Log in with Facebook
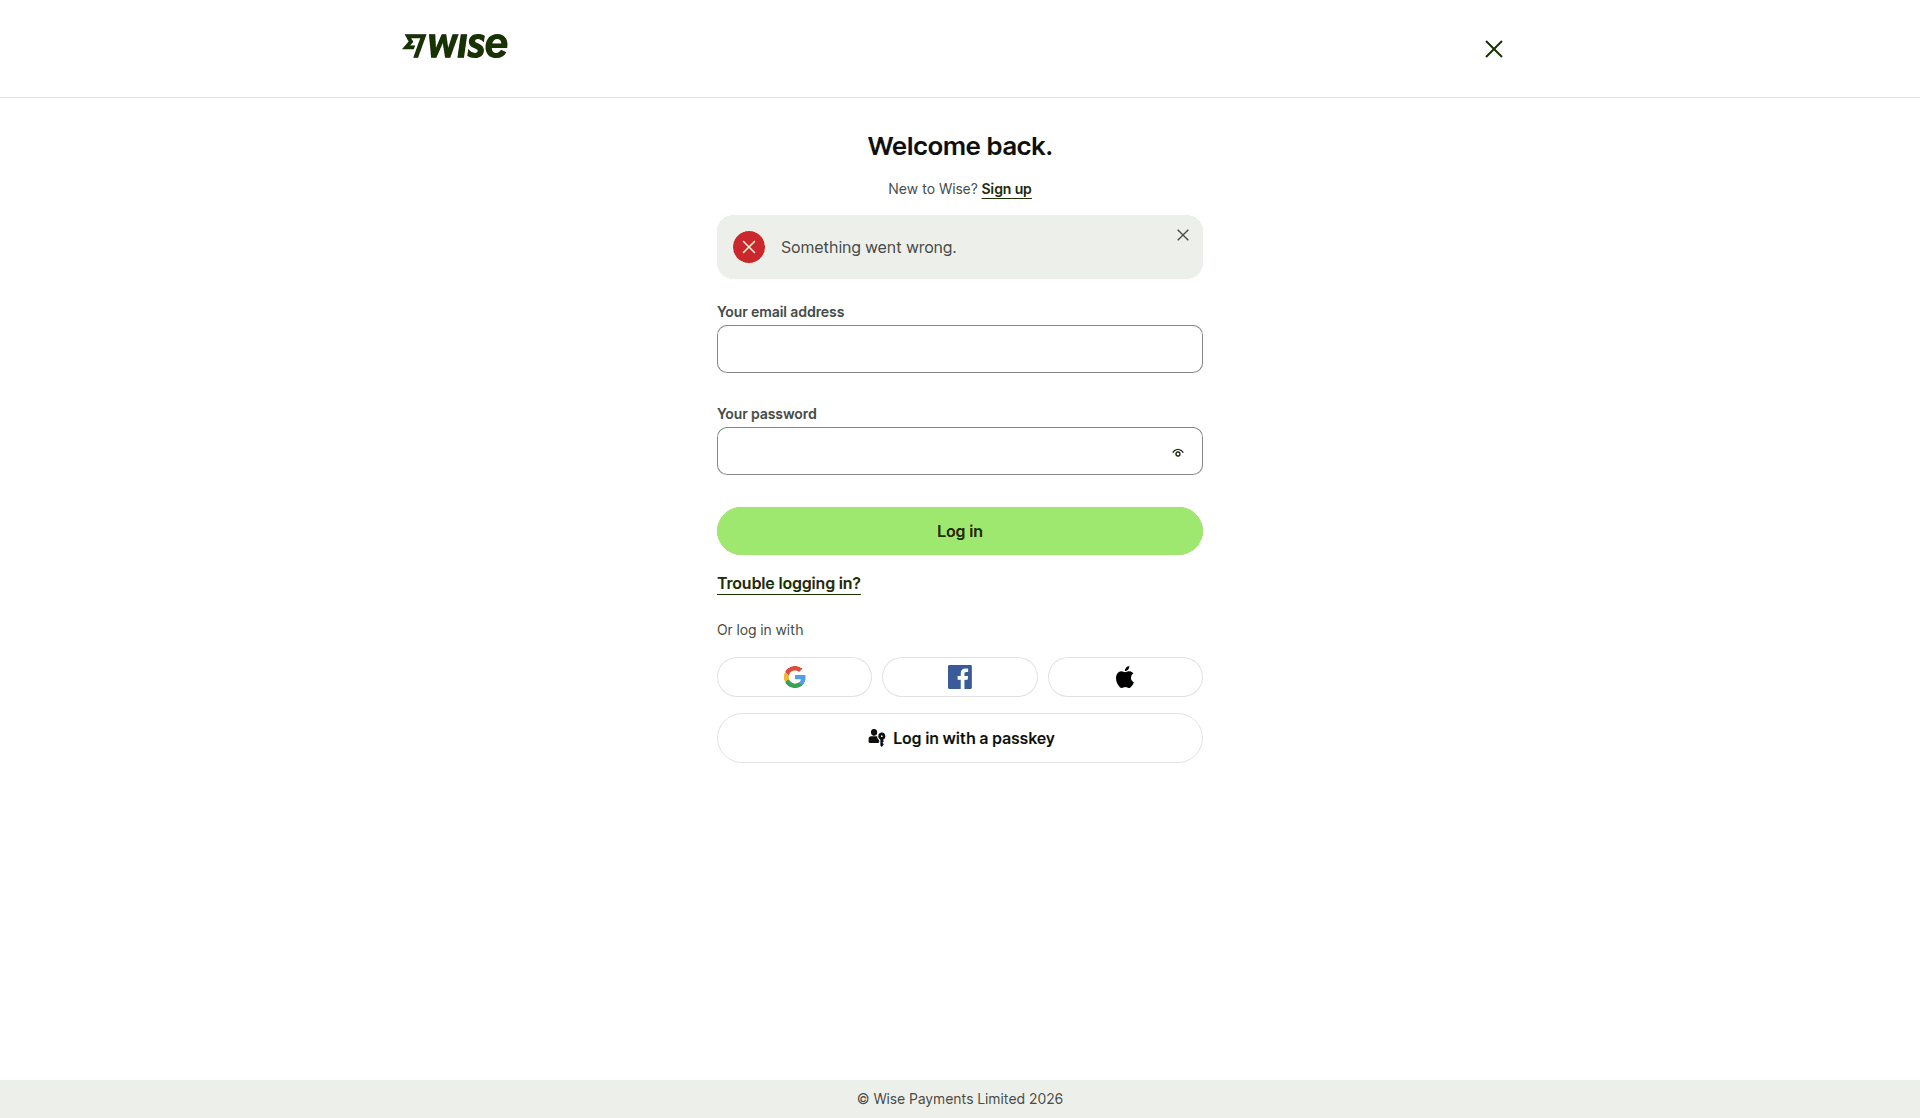The width and height of the screenshot is (1920, 1118). point(960,677)
